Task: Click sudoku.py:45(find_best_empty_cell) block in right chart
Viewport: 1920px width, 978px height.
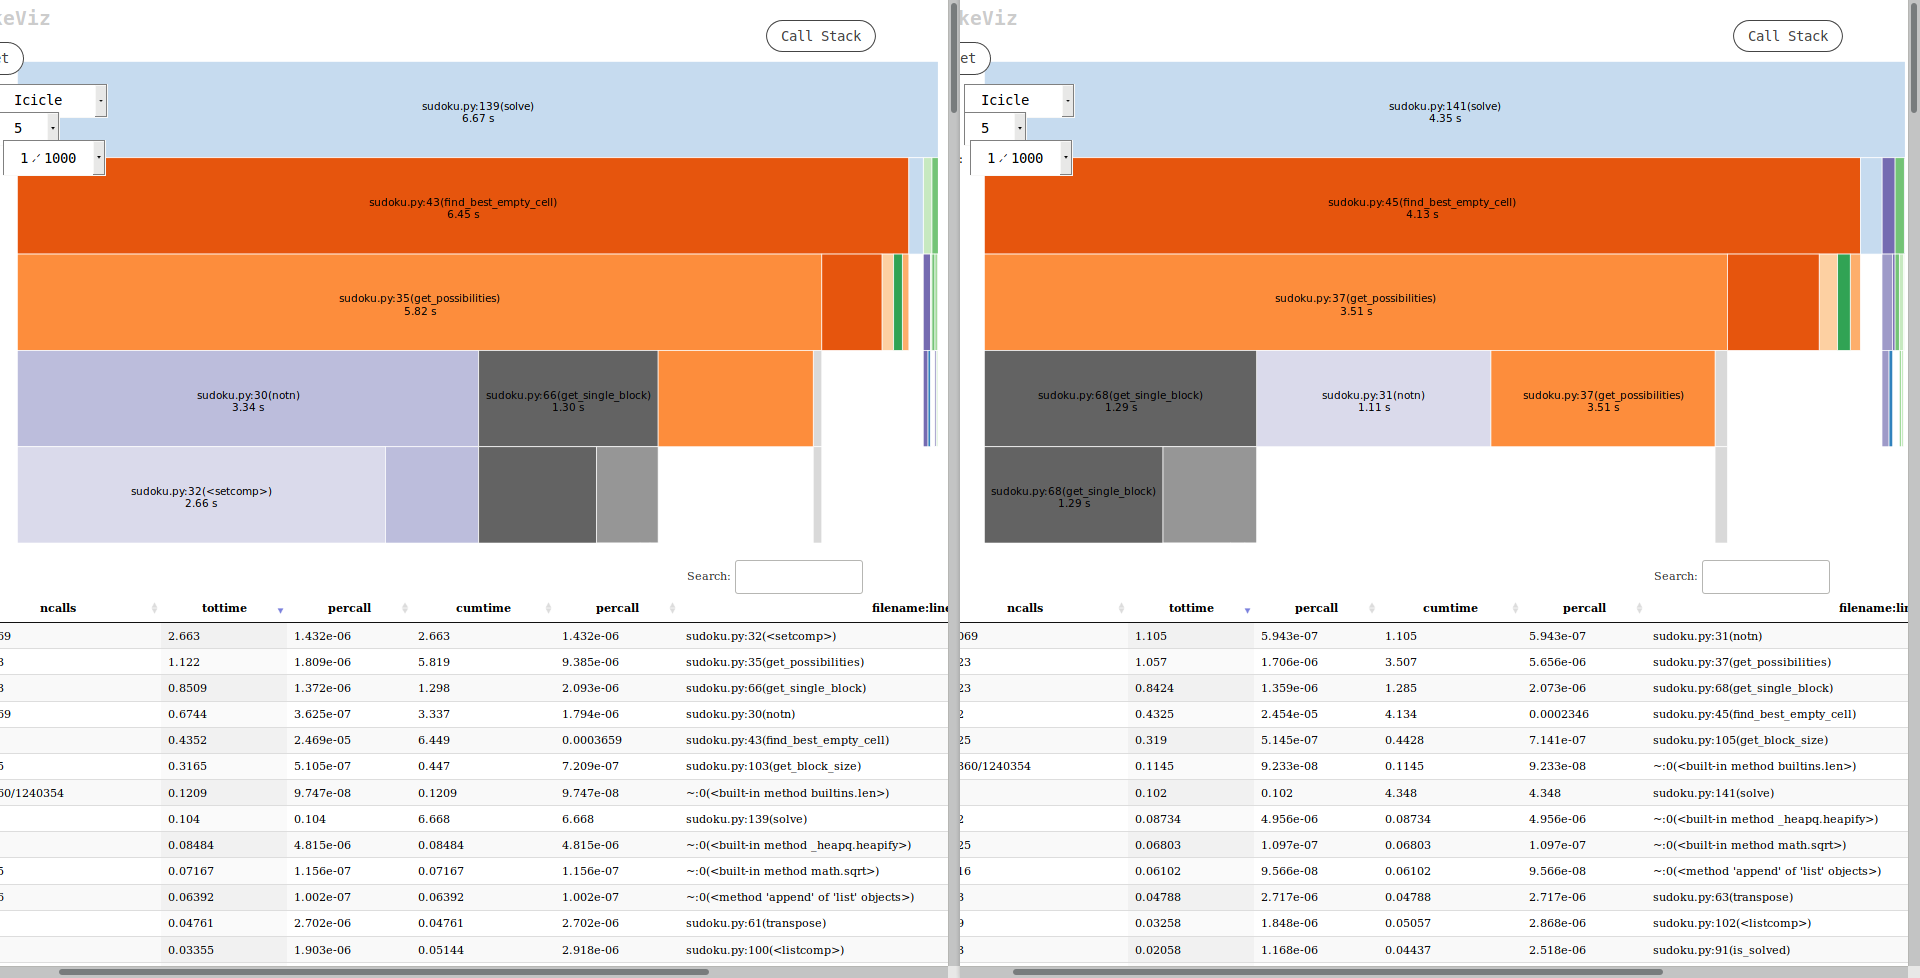Action: coord(1421,206)
